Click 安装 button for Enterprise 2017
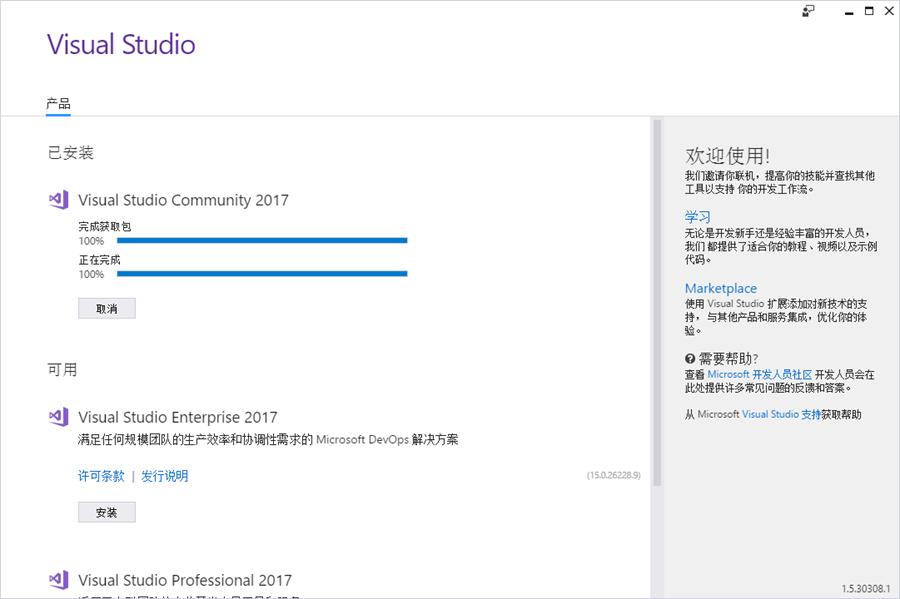 pos(107,512)
